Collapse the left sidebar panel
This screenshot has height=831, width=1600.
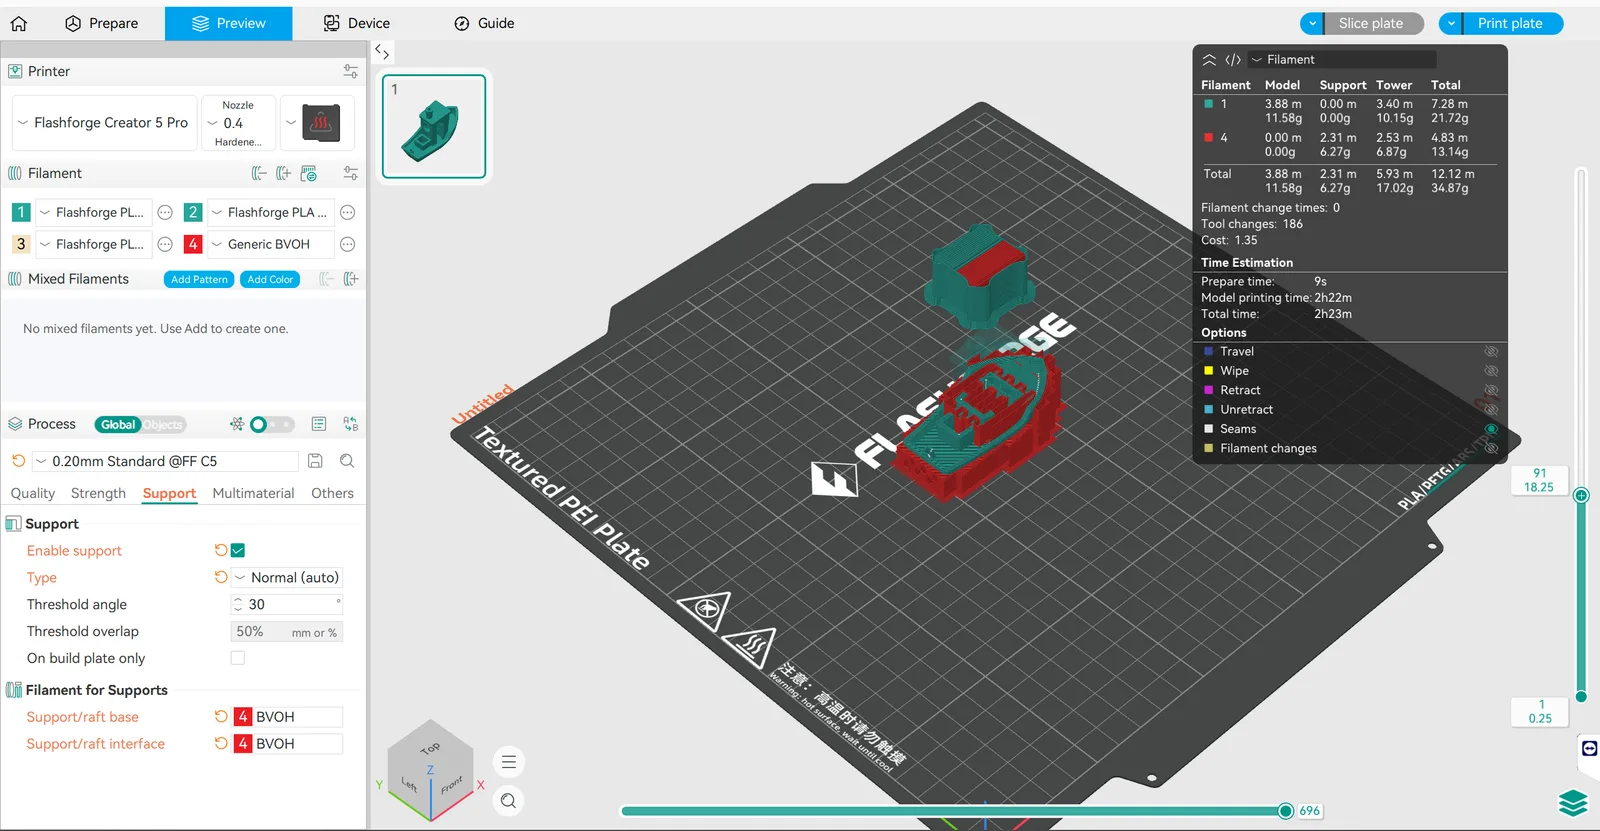[x=382, y=52]
